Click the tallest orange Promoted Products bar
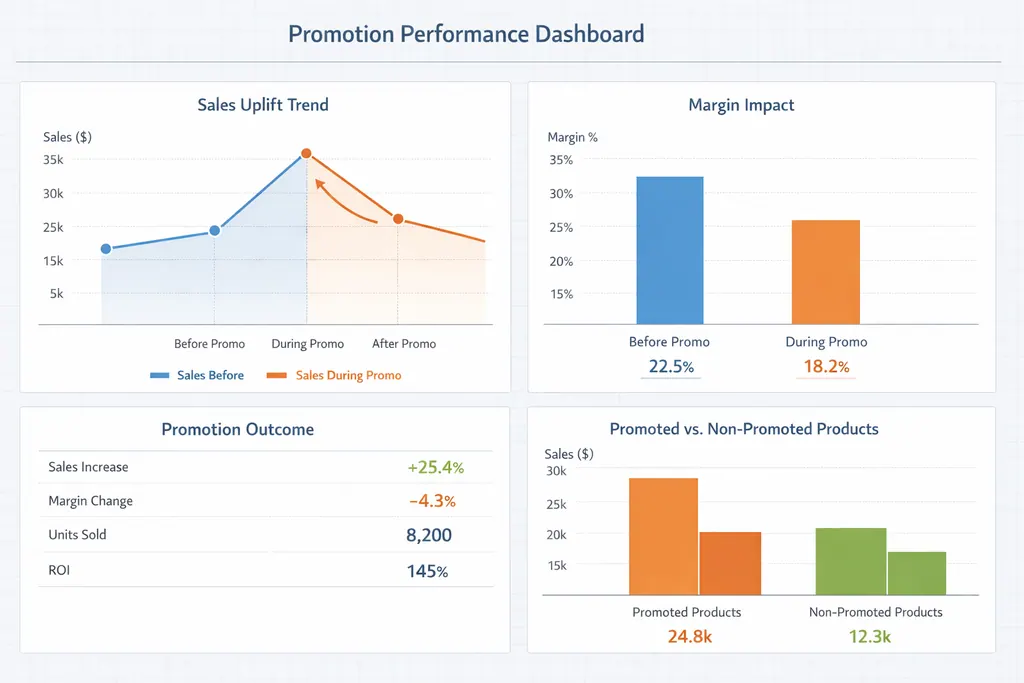Image resolution: width=1024 pixels, height=683 pixels. tap(663, 537)
